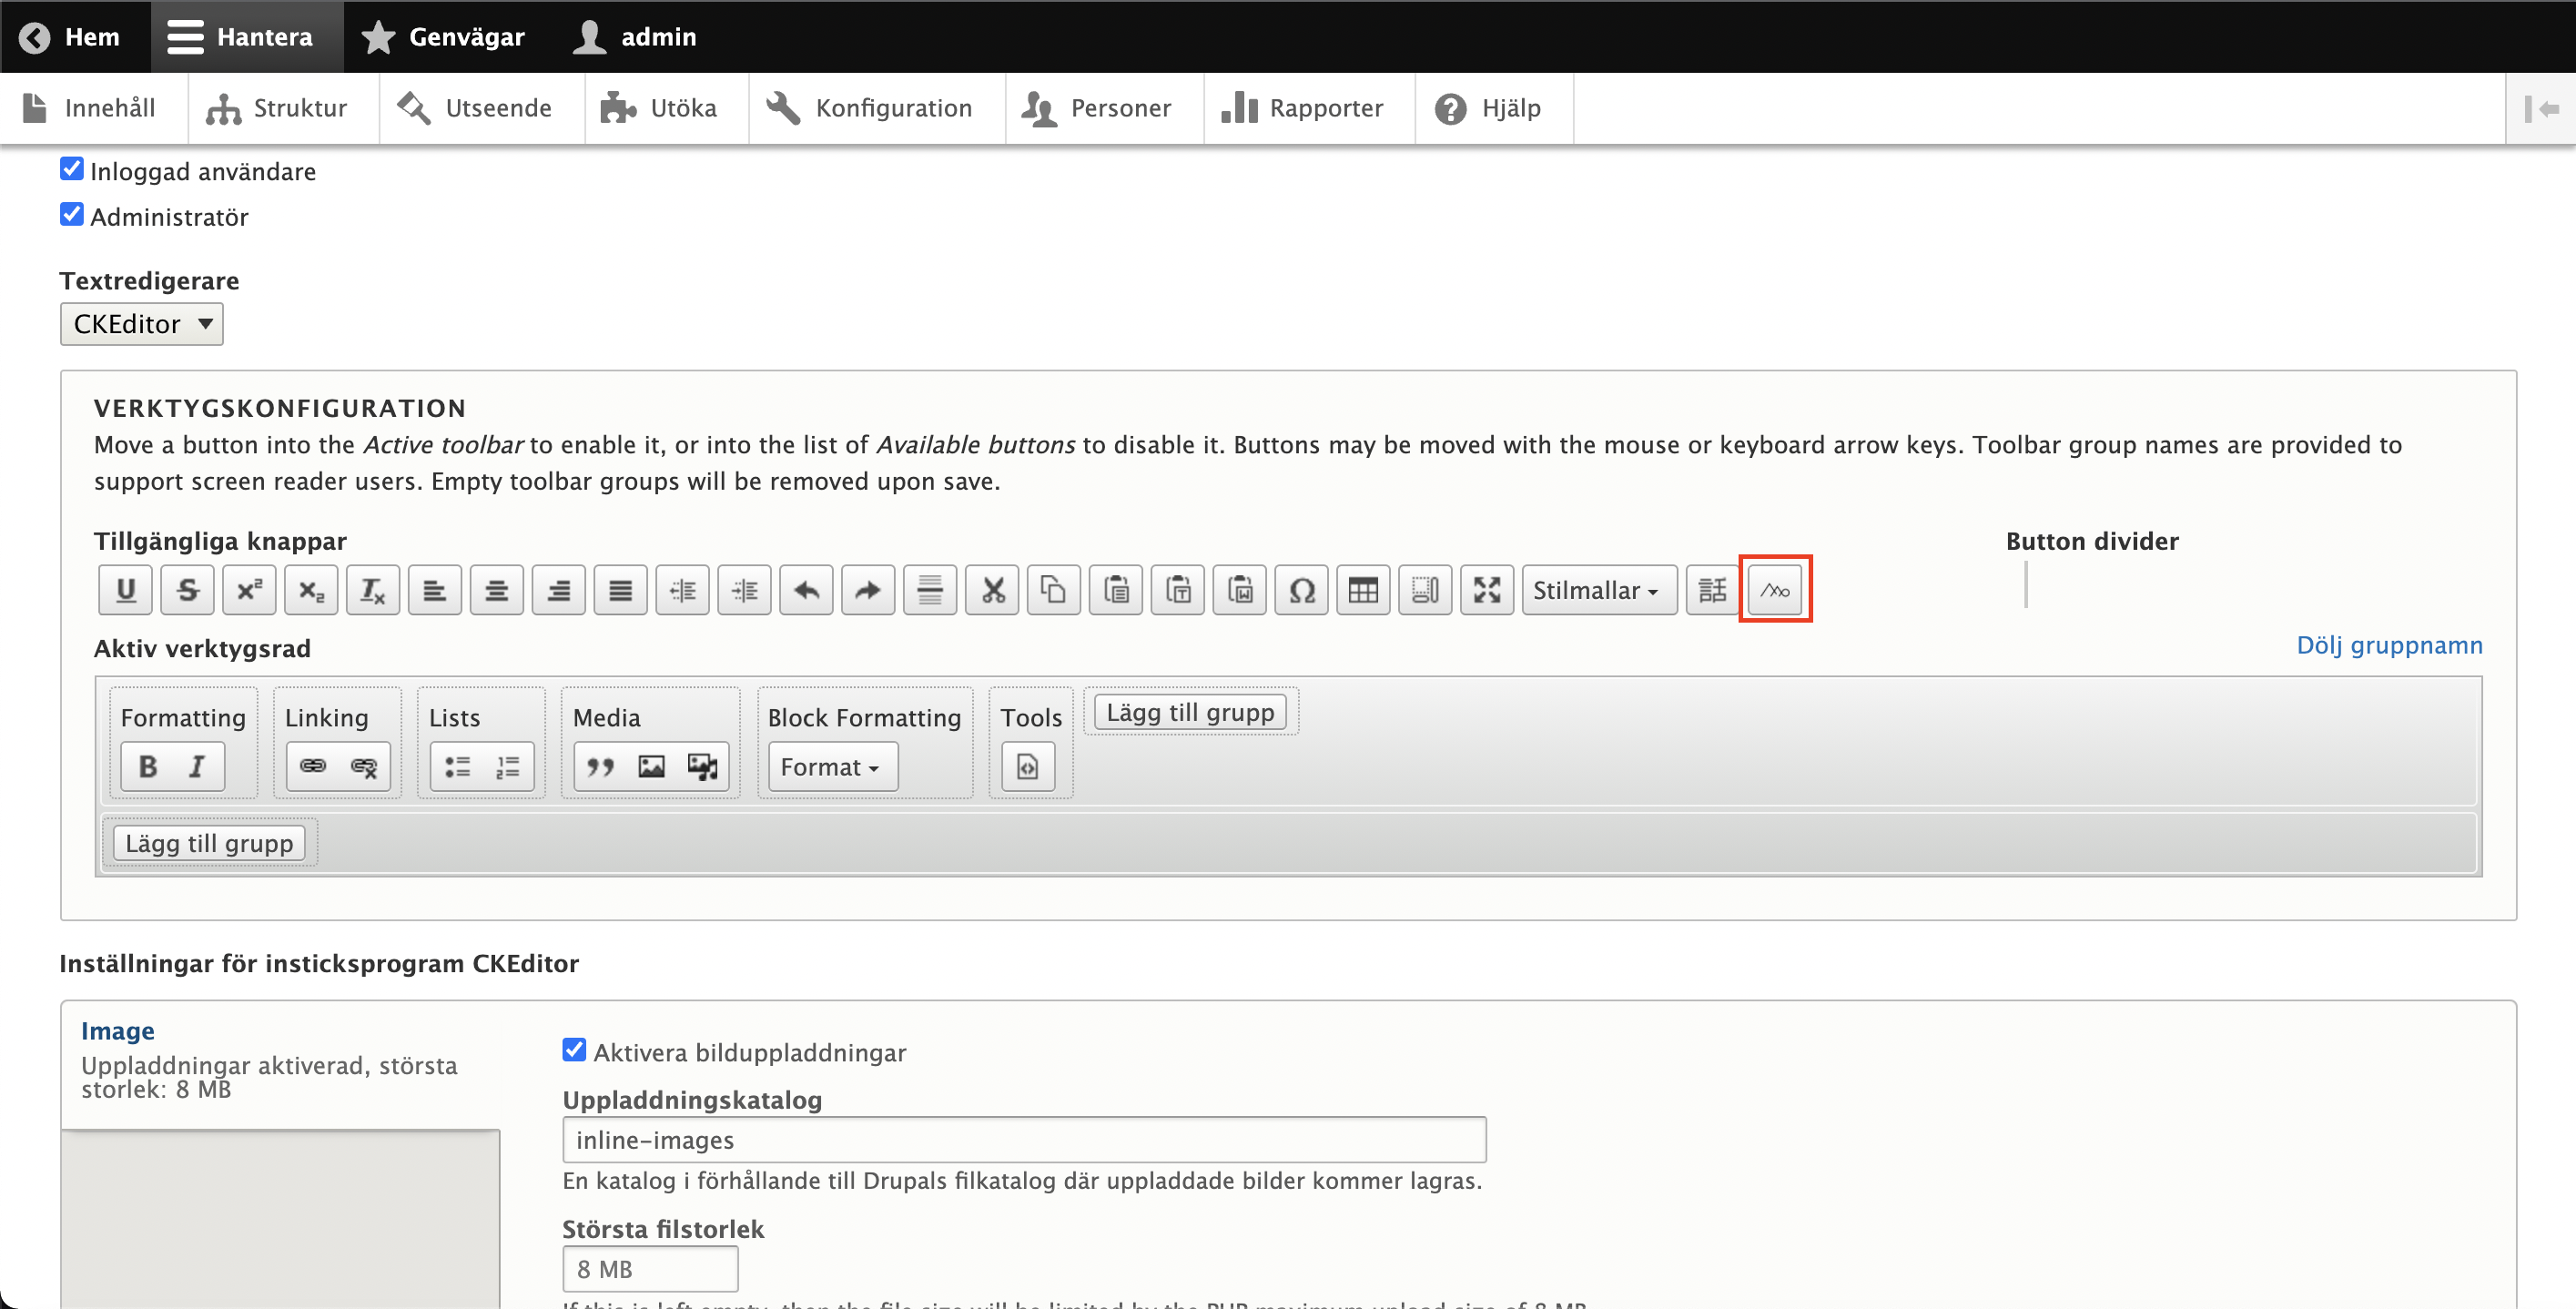
Task: Open the Struktur admin menu
Action: (x=278, y=108)
